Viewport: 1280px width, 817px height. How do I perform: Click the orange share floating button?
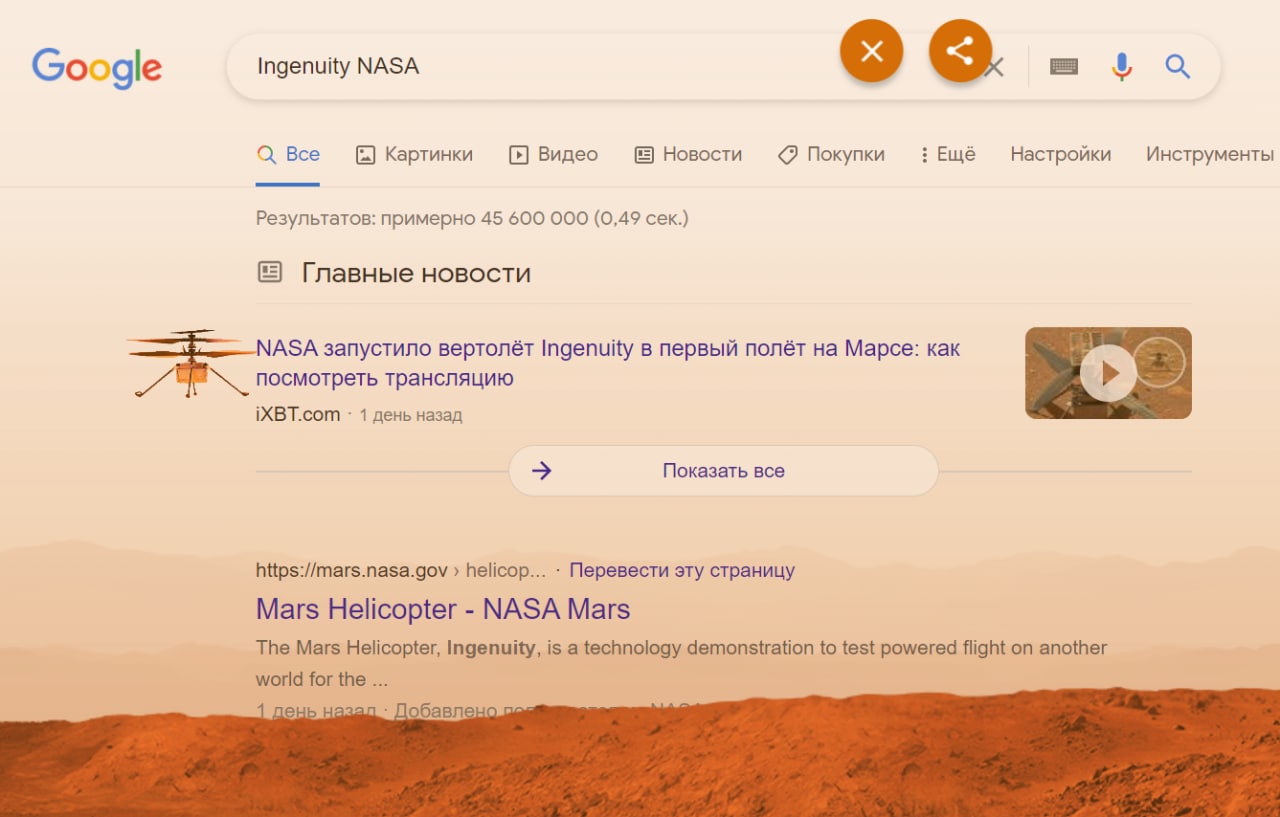(960, 51)
